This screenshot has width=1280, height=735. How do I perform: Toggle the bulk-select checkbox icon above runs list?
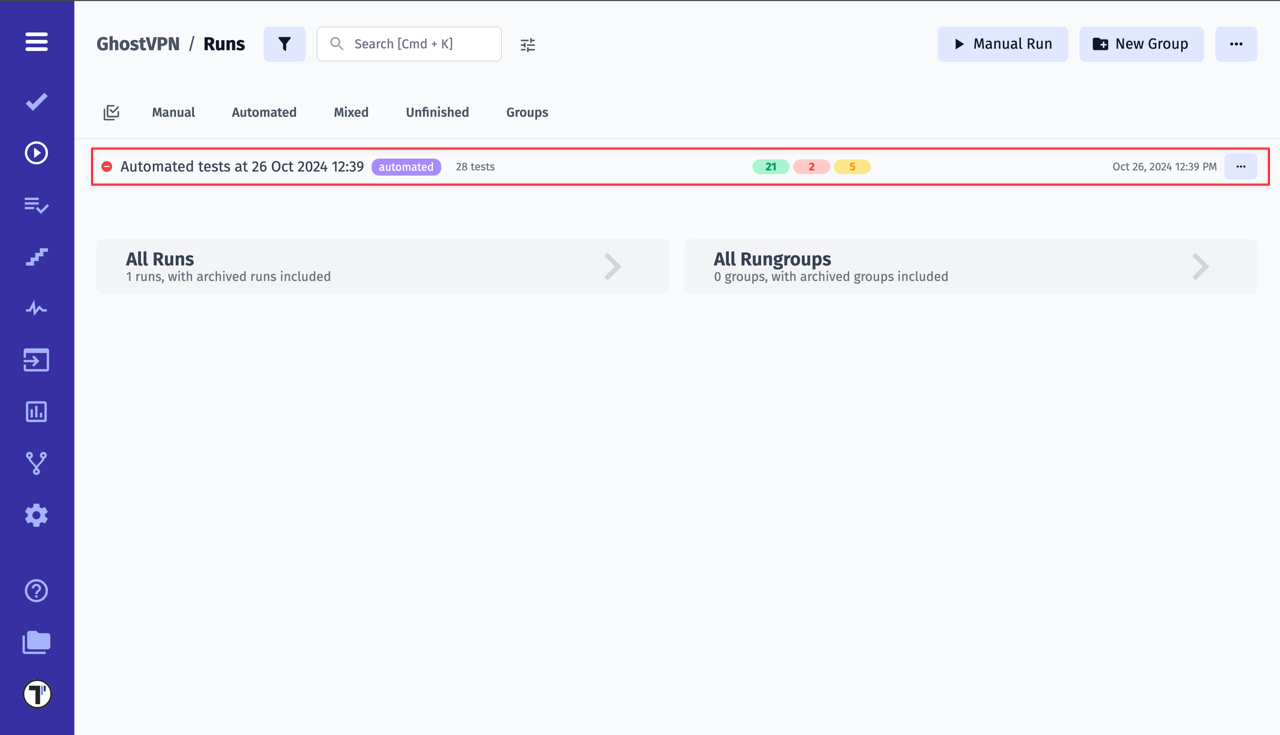tap(111, 112)
